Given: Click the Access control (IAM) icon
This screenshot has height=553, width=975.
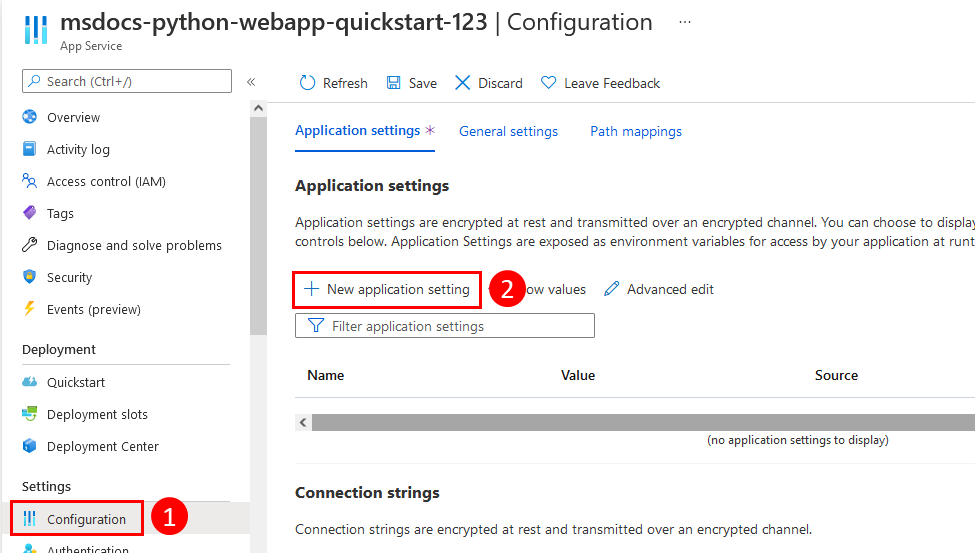Looking at the screenshot, I should (29, 181).
